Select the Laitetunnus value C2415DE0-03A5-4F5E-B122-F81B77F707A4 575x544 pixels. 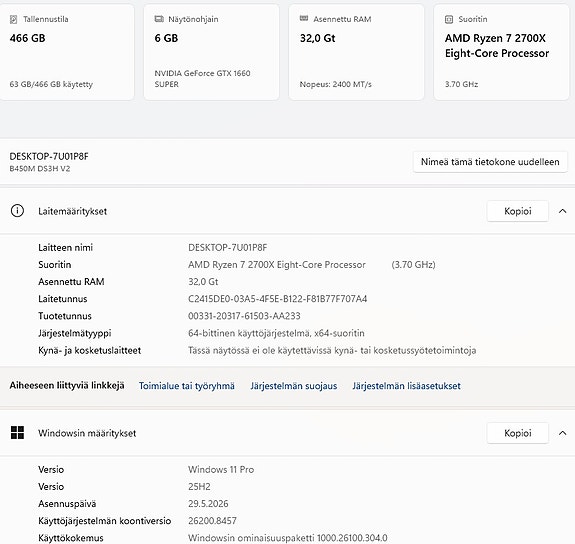[278, 299]
